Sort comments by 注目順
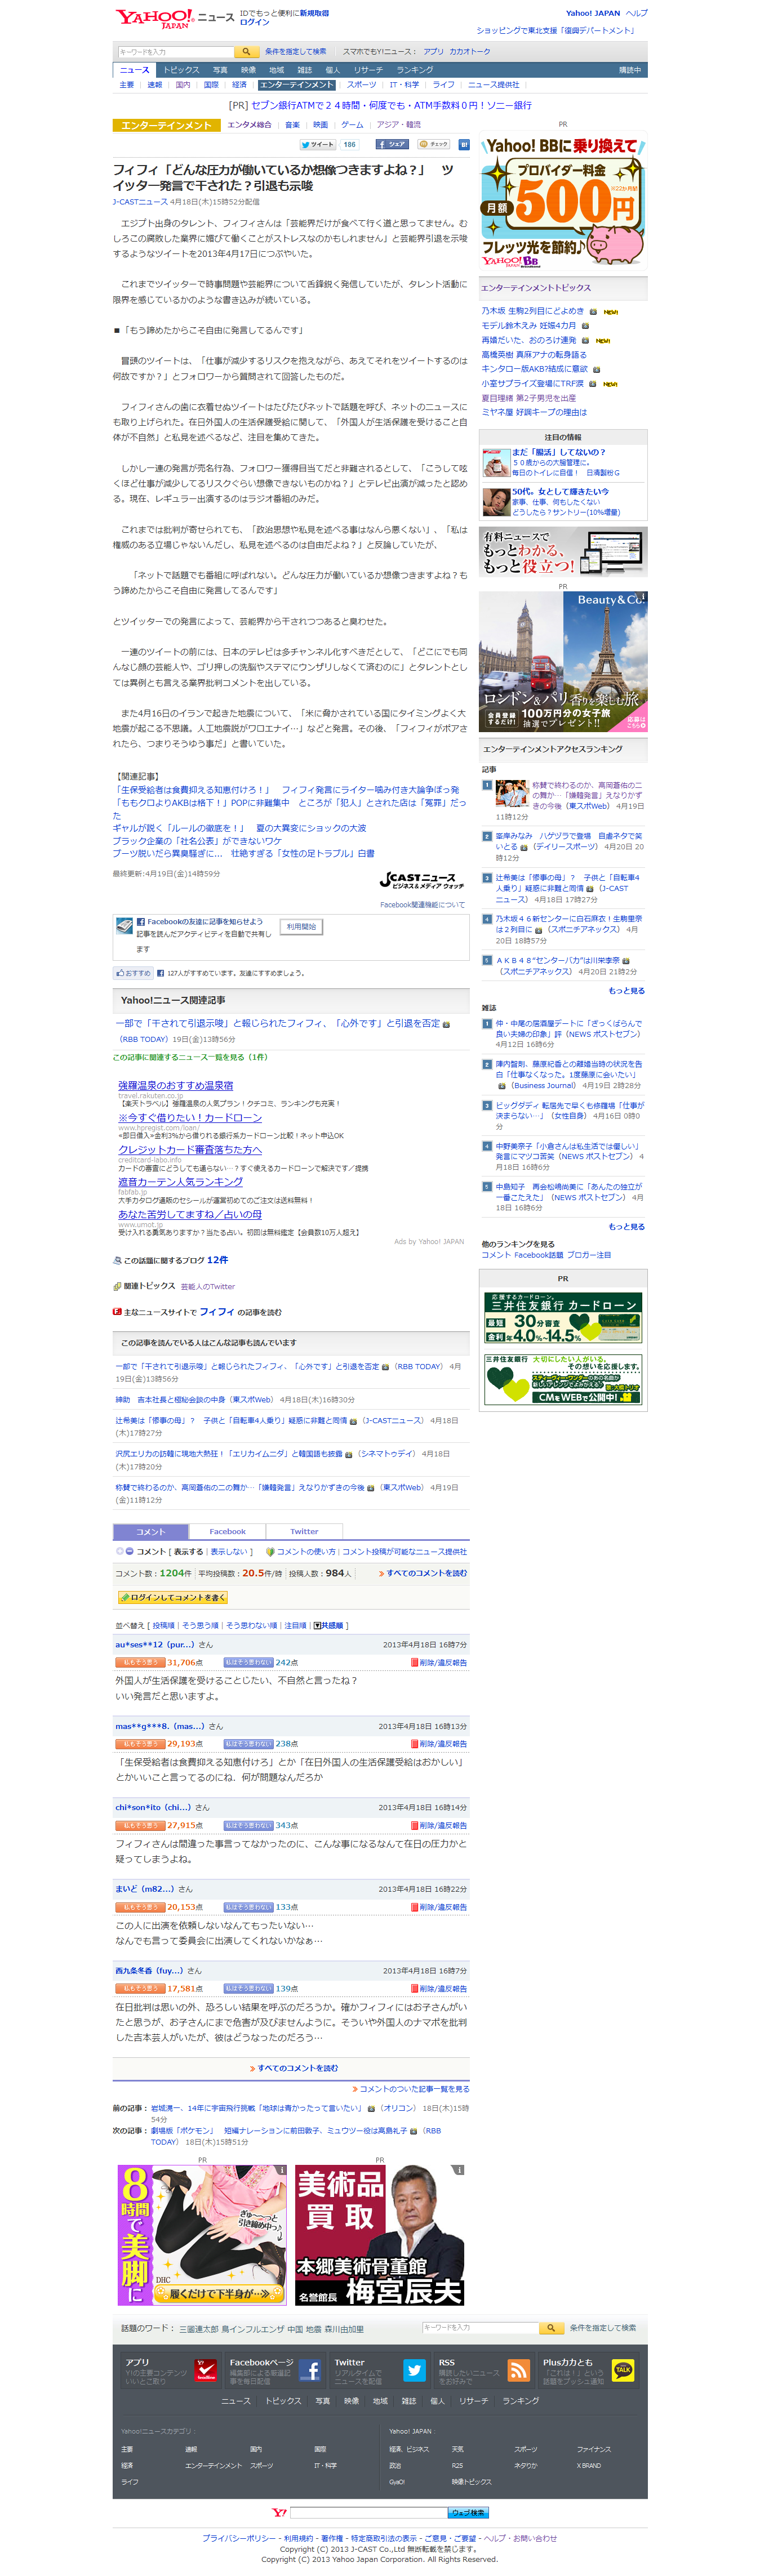760x2576 pixels. point(296,1625)
